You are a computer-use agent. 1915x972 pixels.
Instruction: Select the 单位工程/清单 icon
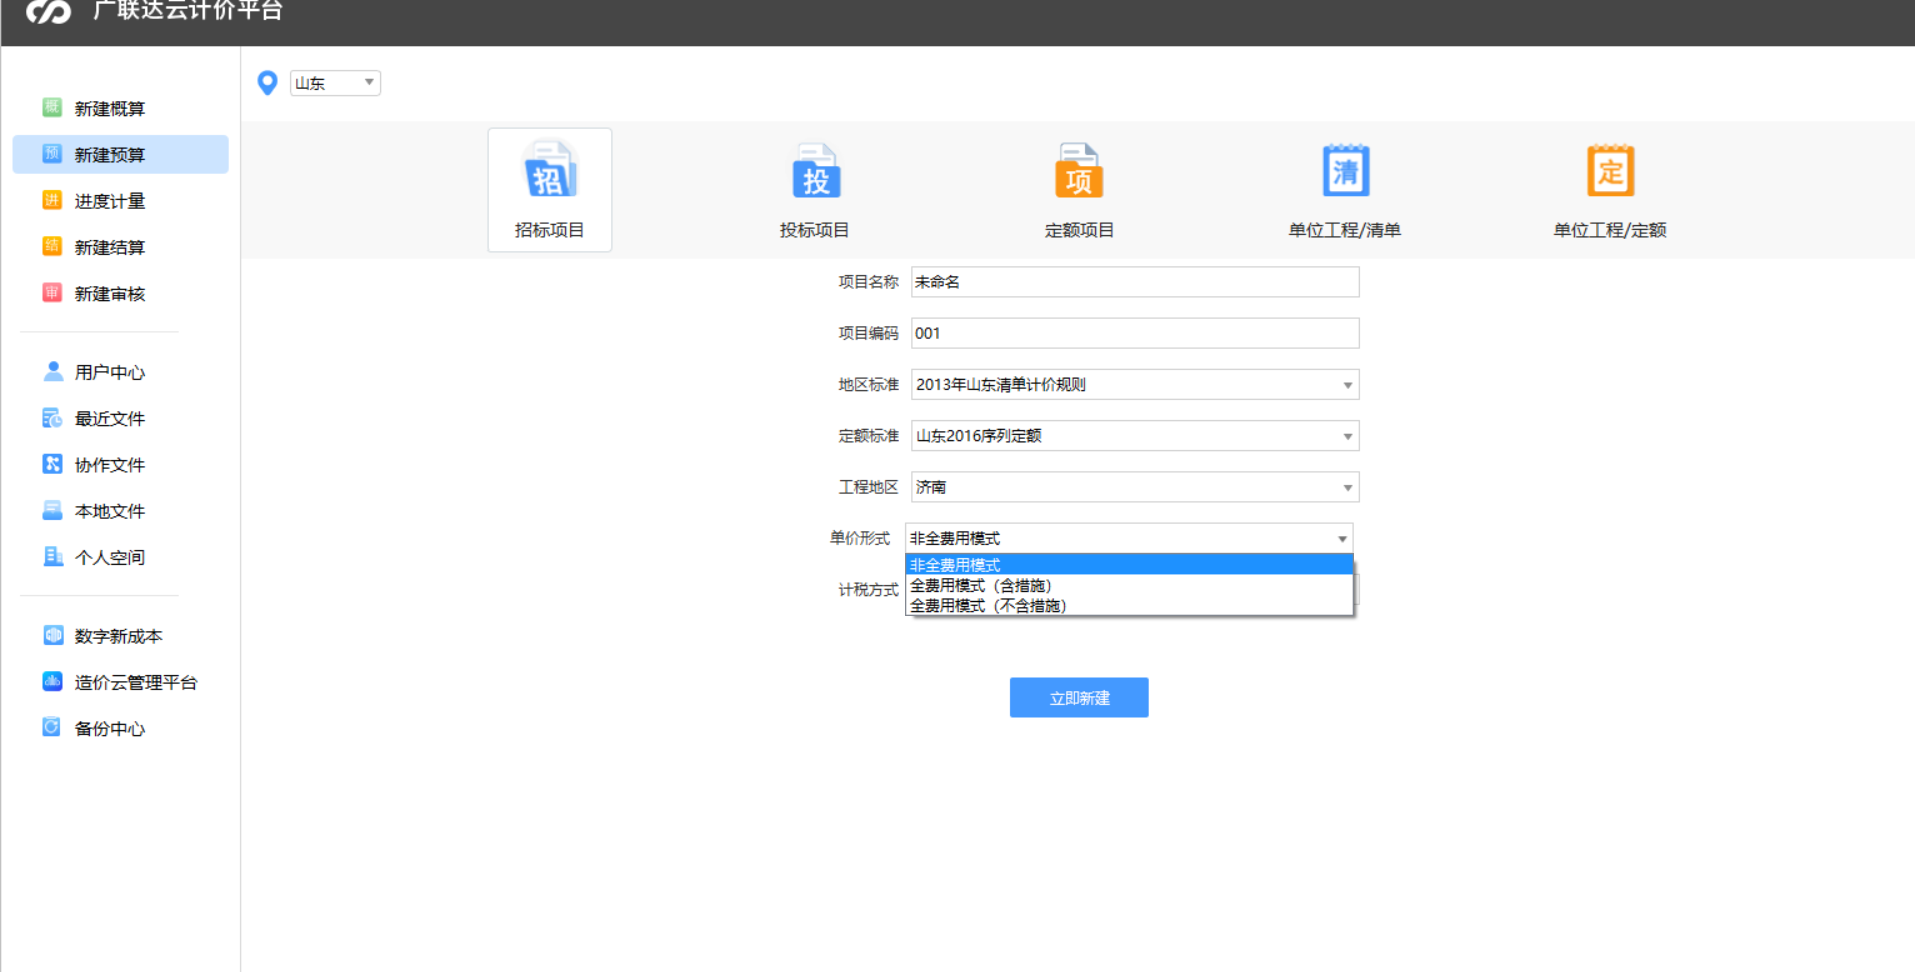[x=1346, y=171]
